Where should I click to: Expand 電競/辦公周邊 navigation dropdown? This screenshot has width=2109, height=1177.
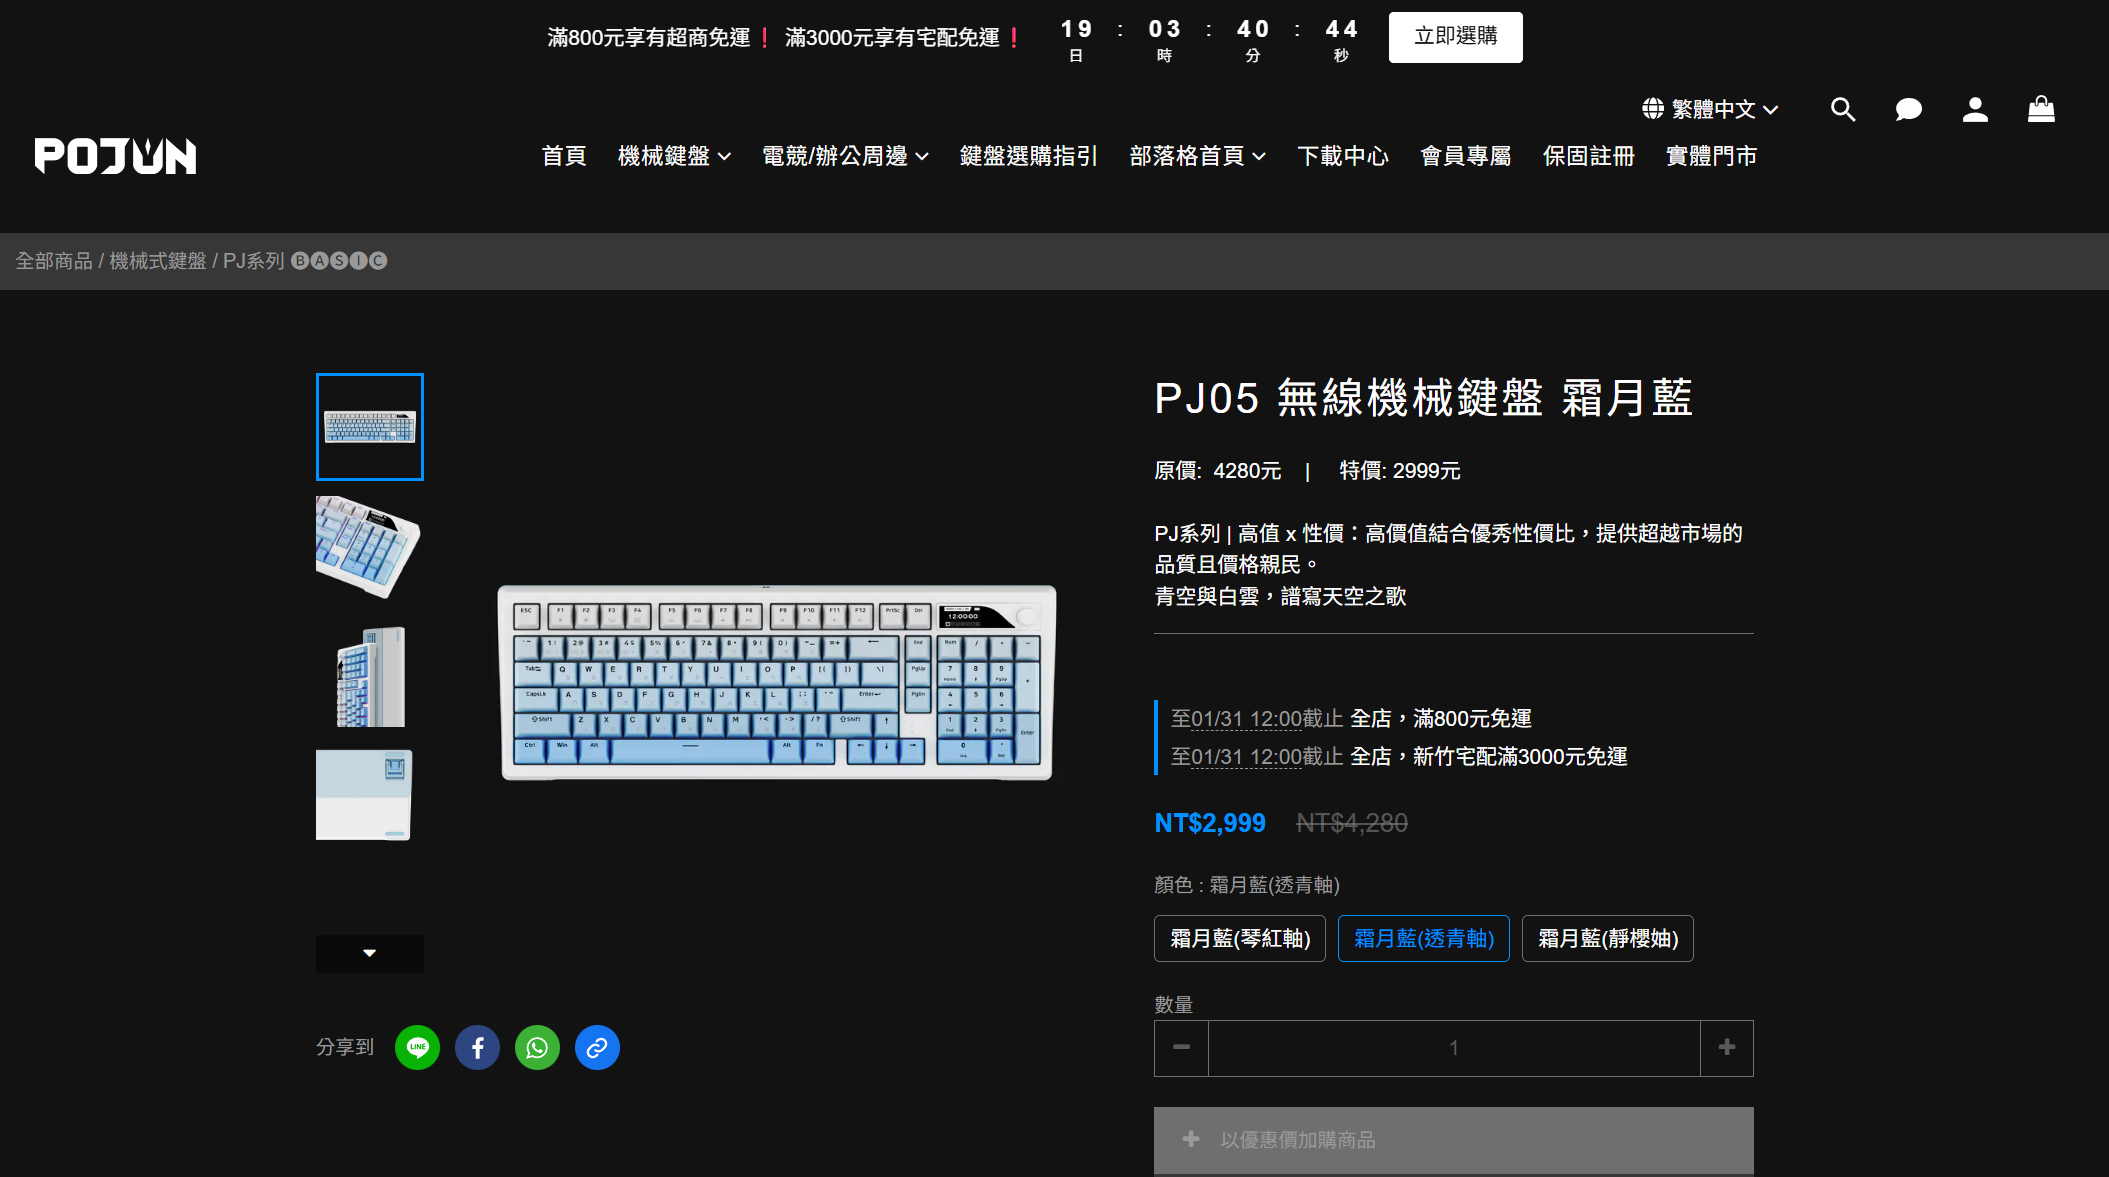846,157
